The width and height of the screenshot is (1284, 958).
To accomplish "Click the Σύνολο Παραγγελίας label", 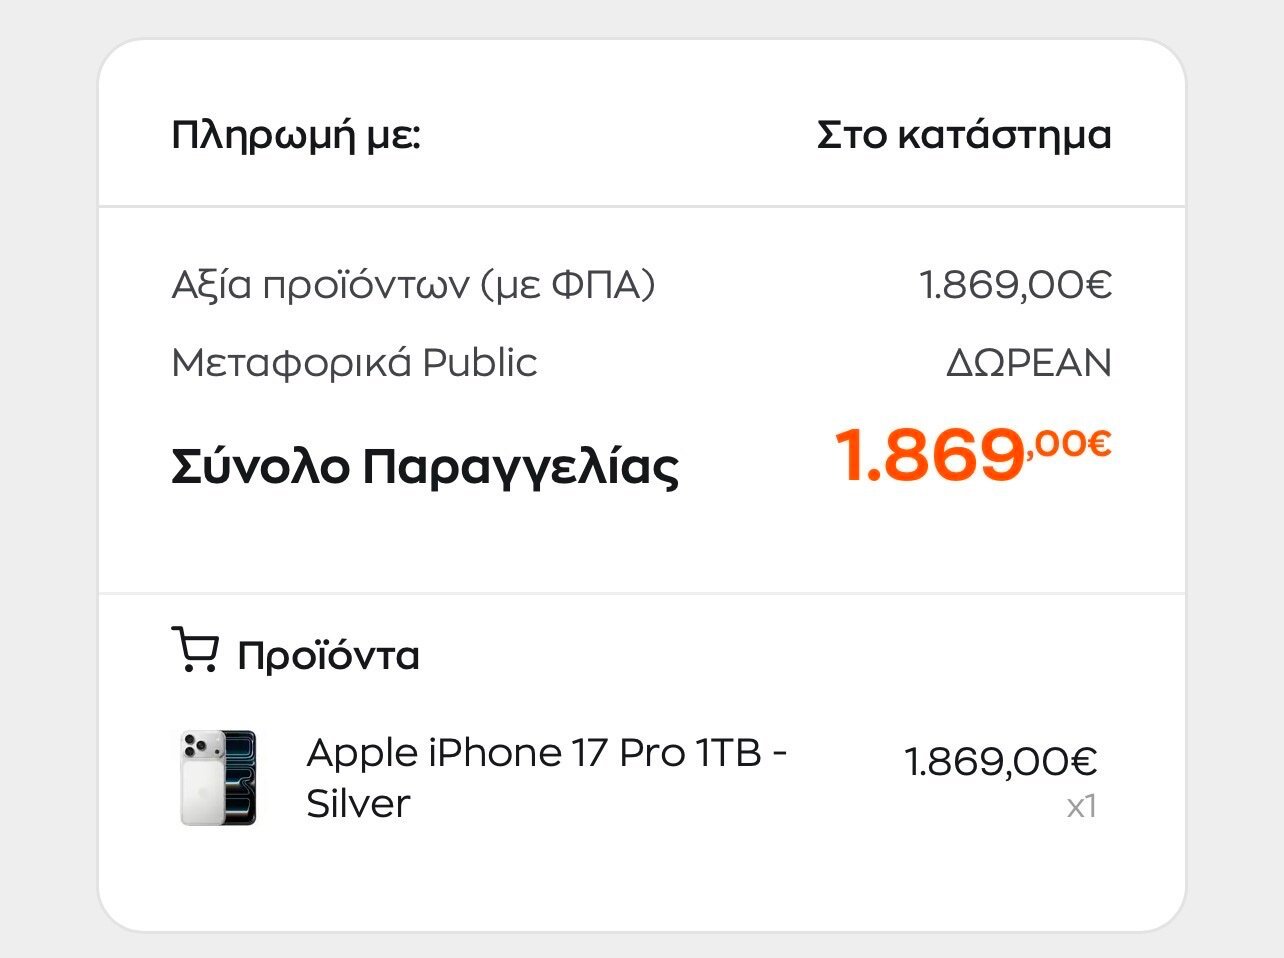I will [x=425, y=467].
